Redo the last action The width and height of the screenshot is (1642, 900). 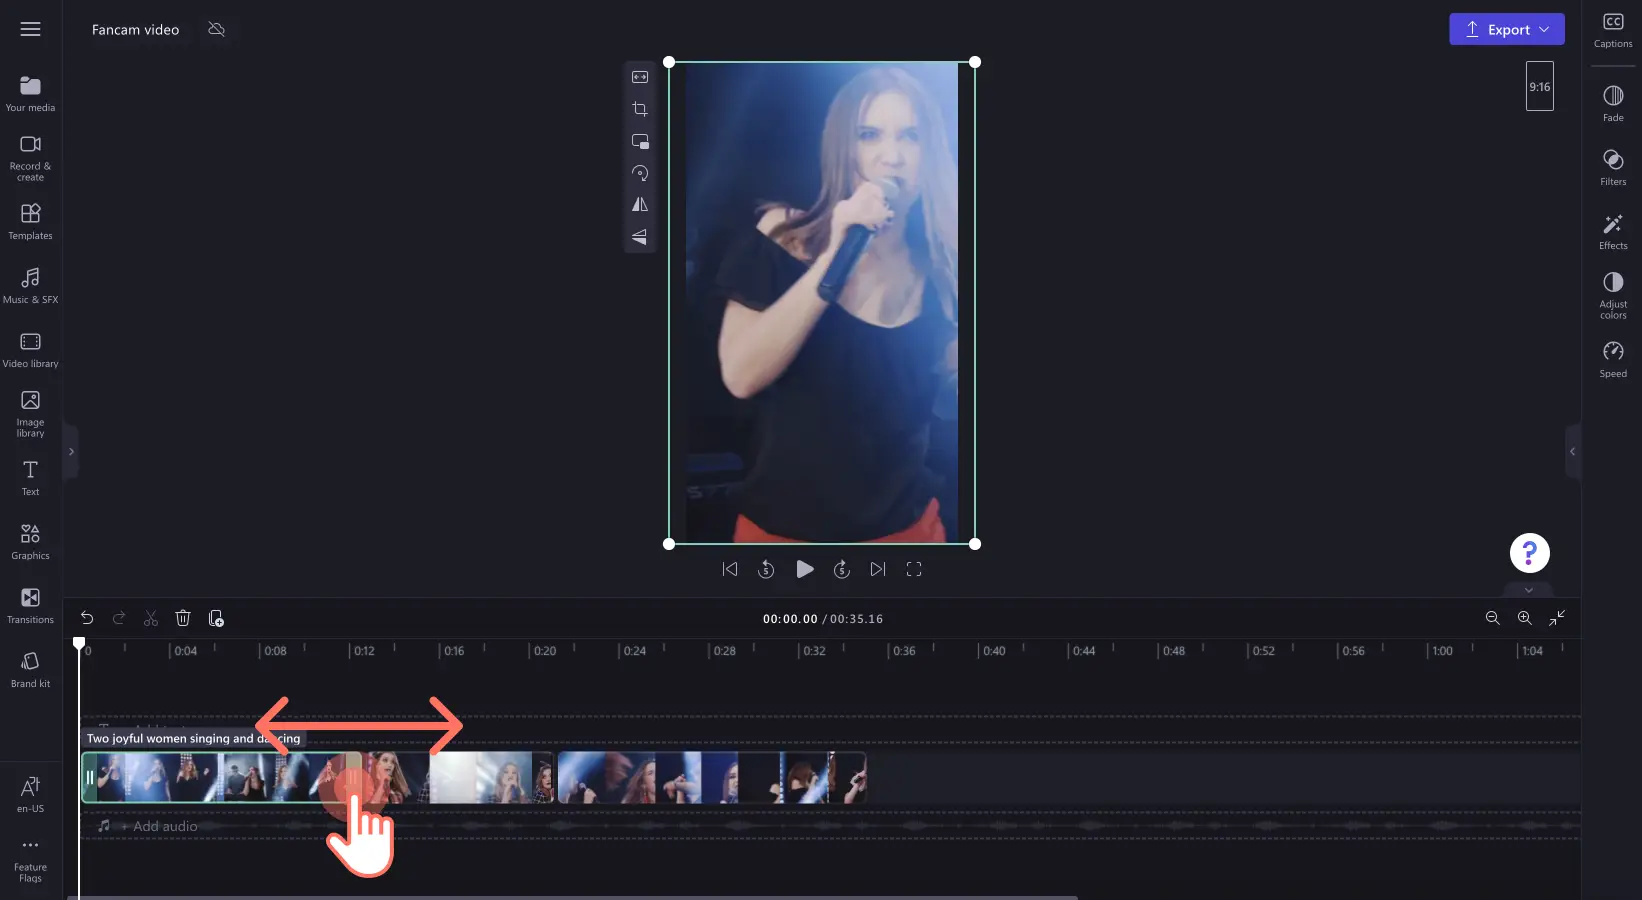[119, 618]
